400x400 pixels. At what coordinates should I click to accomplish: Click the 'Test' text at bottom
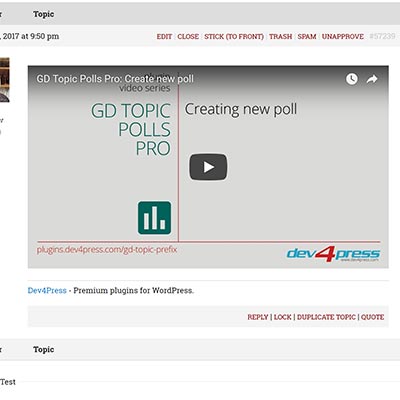point(8,382)
